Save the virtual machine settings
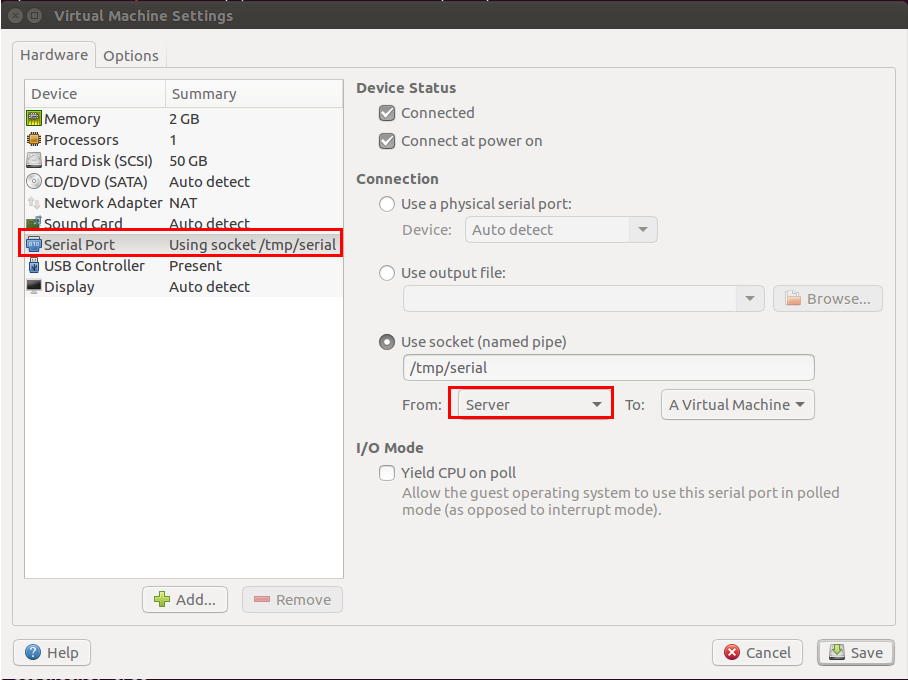Image resolution: width=908 pixels, height=680 pixels. pyautogui.click(x=855, y=653)
